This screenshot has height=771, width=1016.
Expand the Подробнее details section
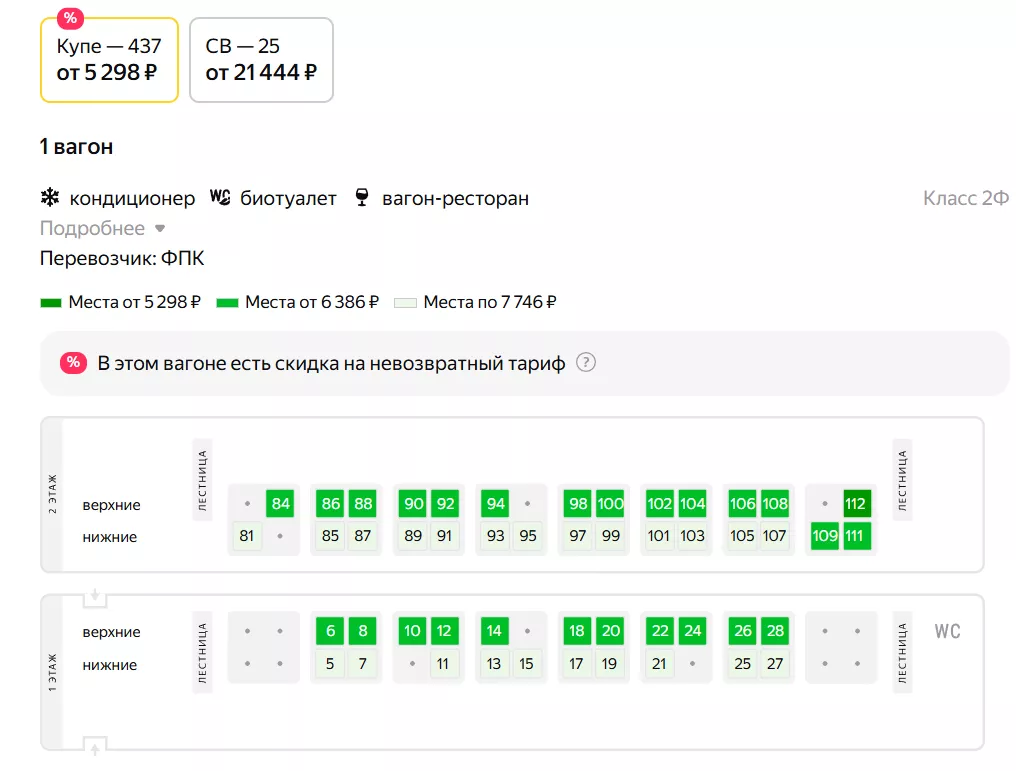tap(92, 229)
